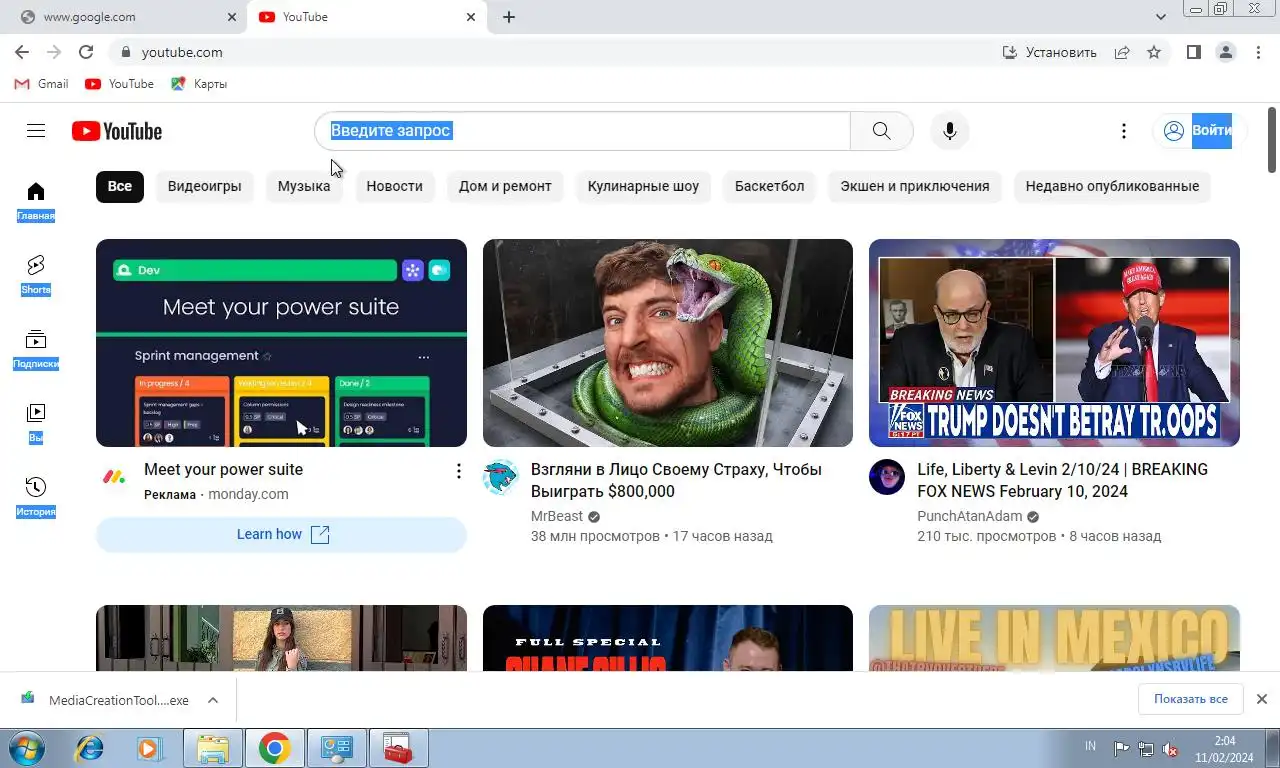The image size is (1280, 768).
Task: Open the PunchAtanAdam channel name link
Action: click(x=970, y=516)
